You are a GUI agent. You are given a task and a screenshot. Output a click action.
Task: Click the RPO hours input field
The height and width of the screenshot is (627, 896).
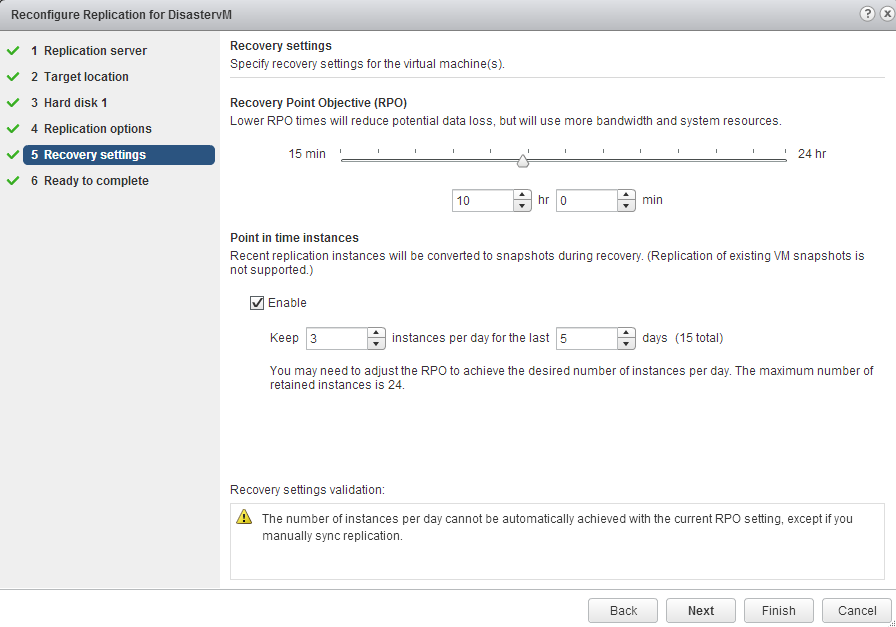[x=482, y=200]
